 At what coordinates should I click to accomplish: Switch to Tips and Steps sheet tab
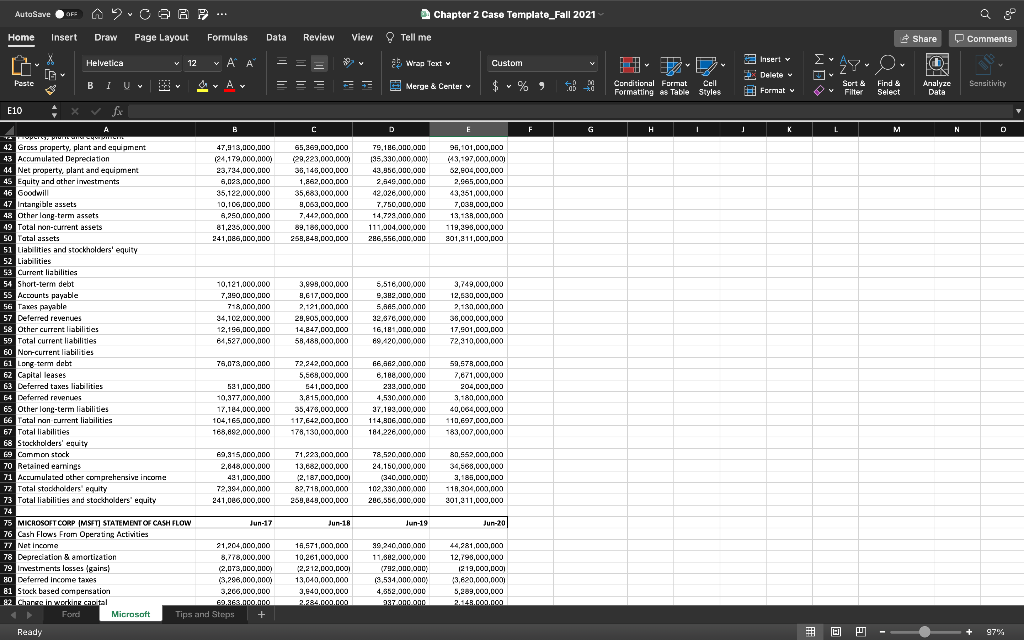[204, 614]
